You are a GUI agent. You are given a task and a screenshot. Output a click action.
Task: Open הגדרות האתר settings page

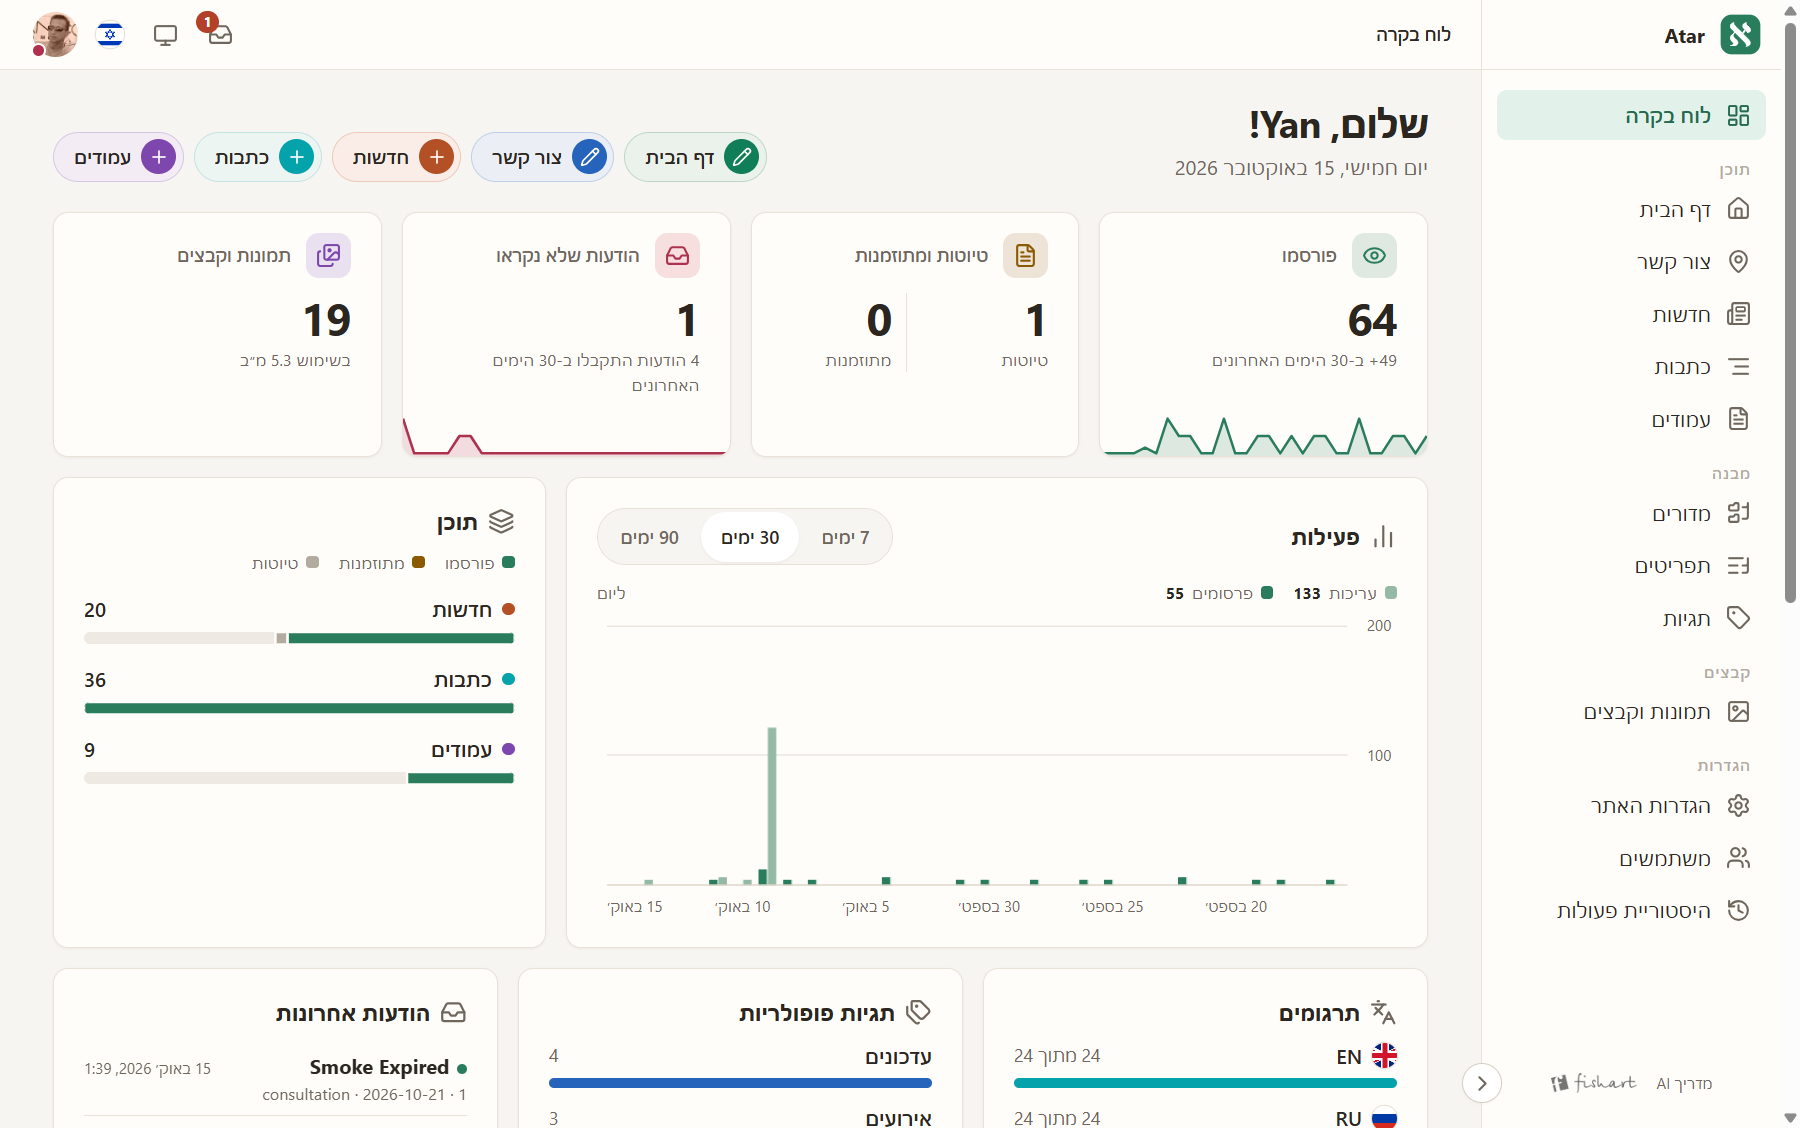tap(1631, 806)
